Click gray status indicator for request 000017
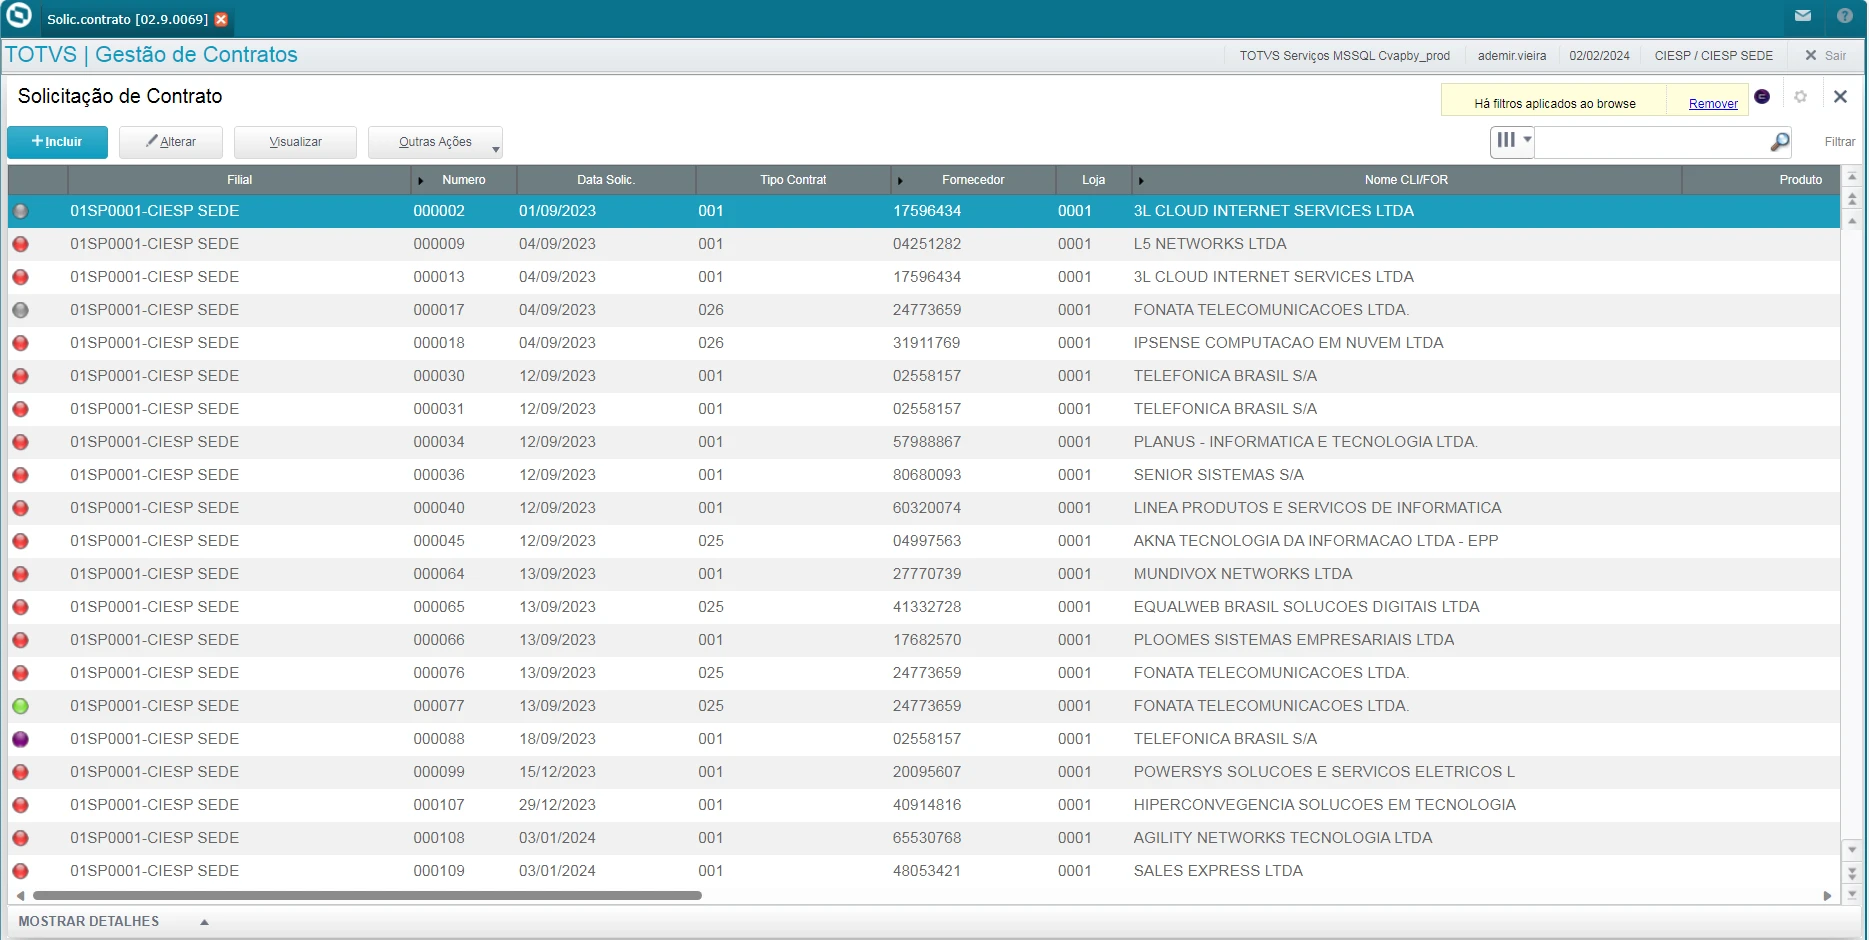This screenshot has height=940, width=1869. point(20,310)
